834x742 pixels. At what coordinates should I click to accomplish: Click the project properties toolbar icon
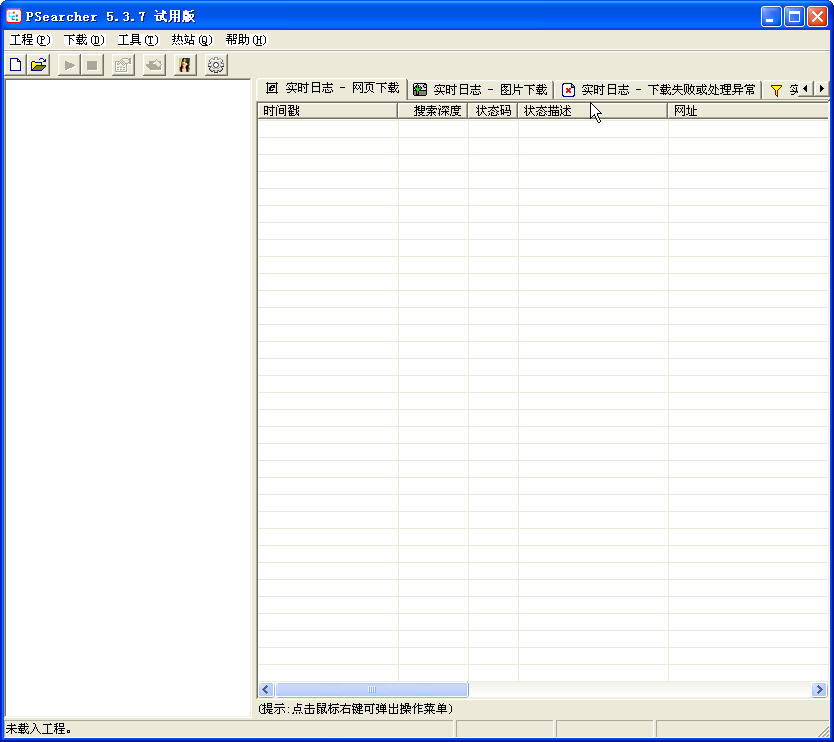tap(123, 65)
